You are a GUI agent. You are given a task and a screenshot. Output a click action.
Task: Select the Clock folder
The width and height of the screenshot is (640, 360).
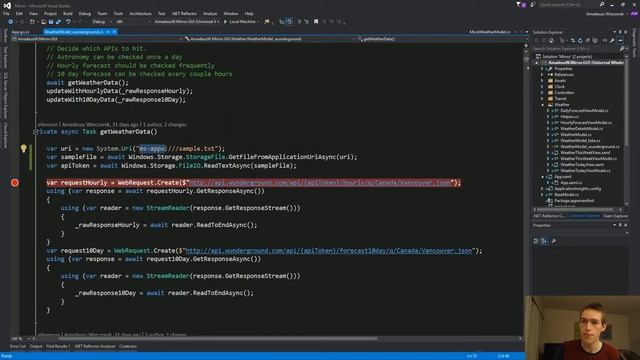[559, 87]
